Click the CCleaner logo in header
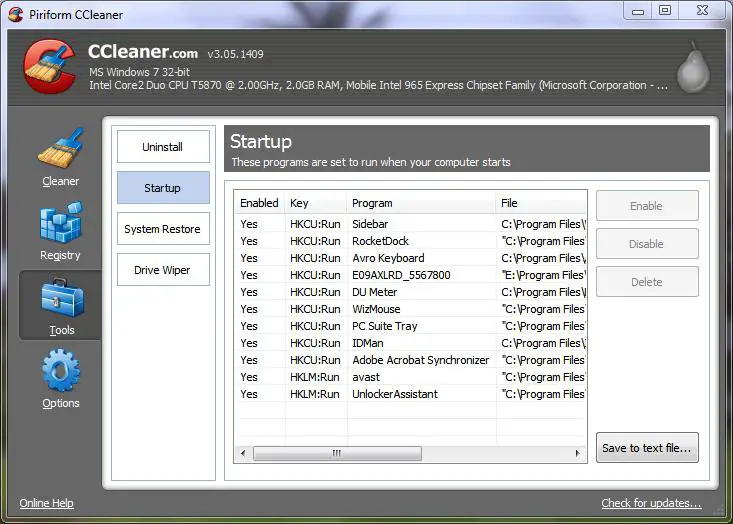 tap(50, 66)
